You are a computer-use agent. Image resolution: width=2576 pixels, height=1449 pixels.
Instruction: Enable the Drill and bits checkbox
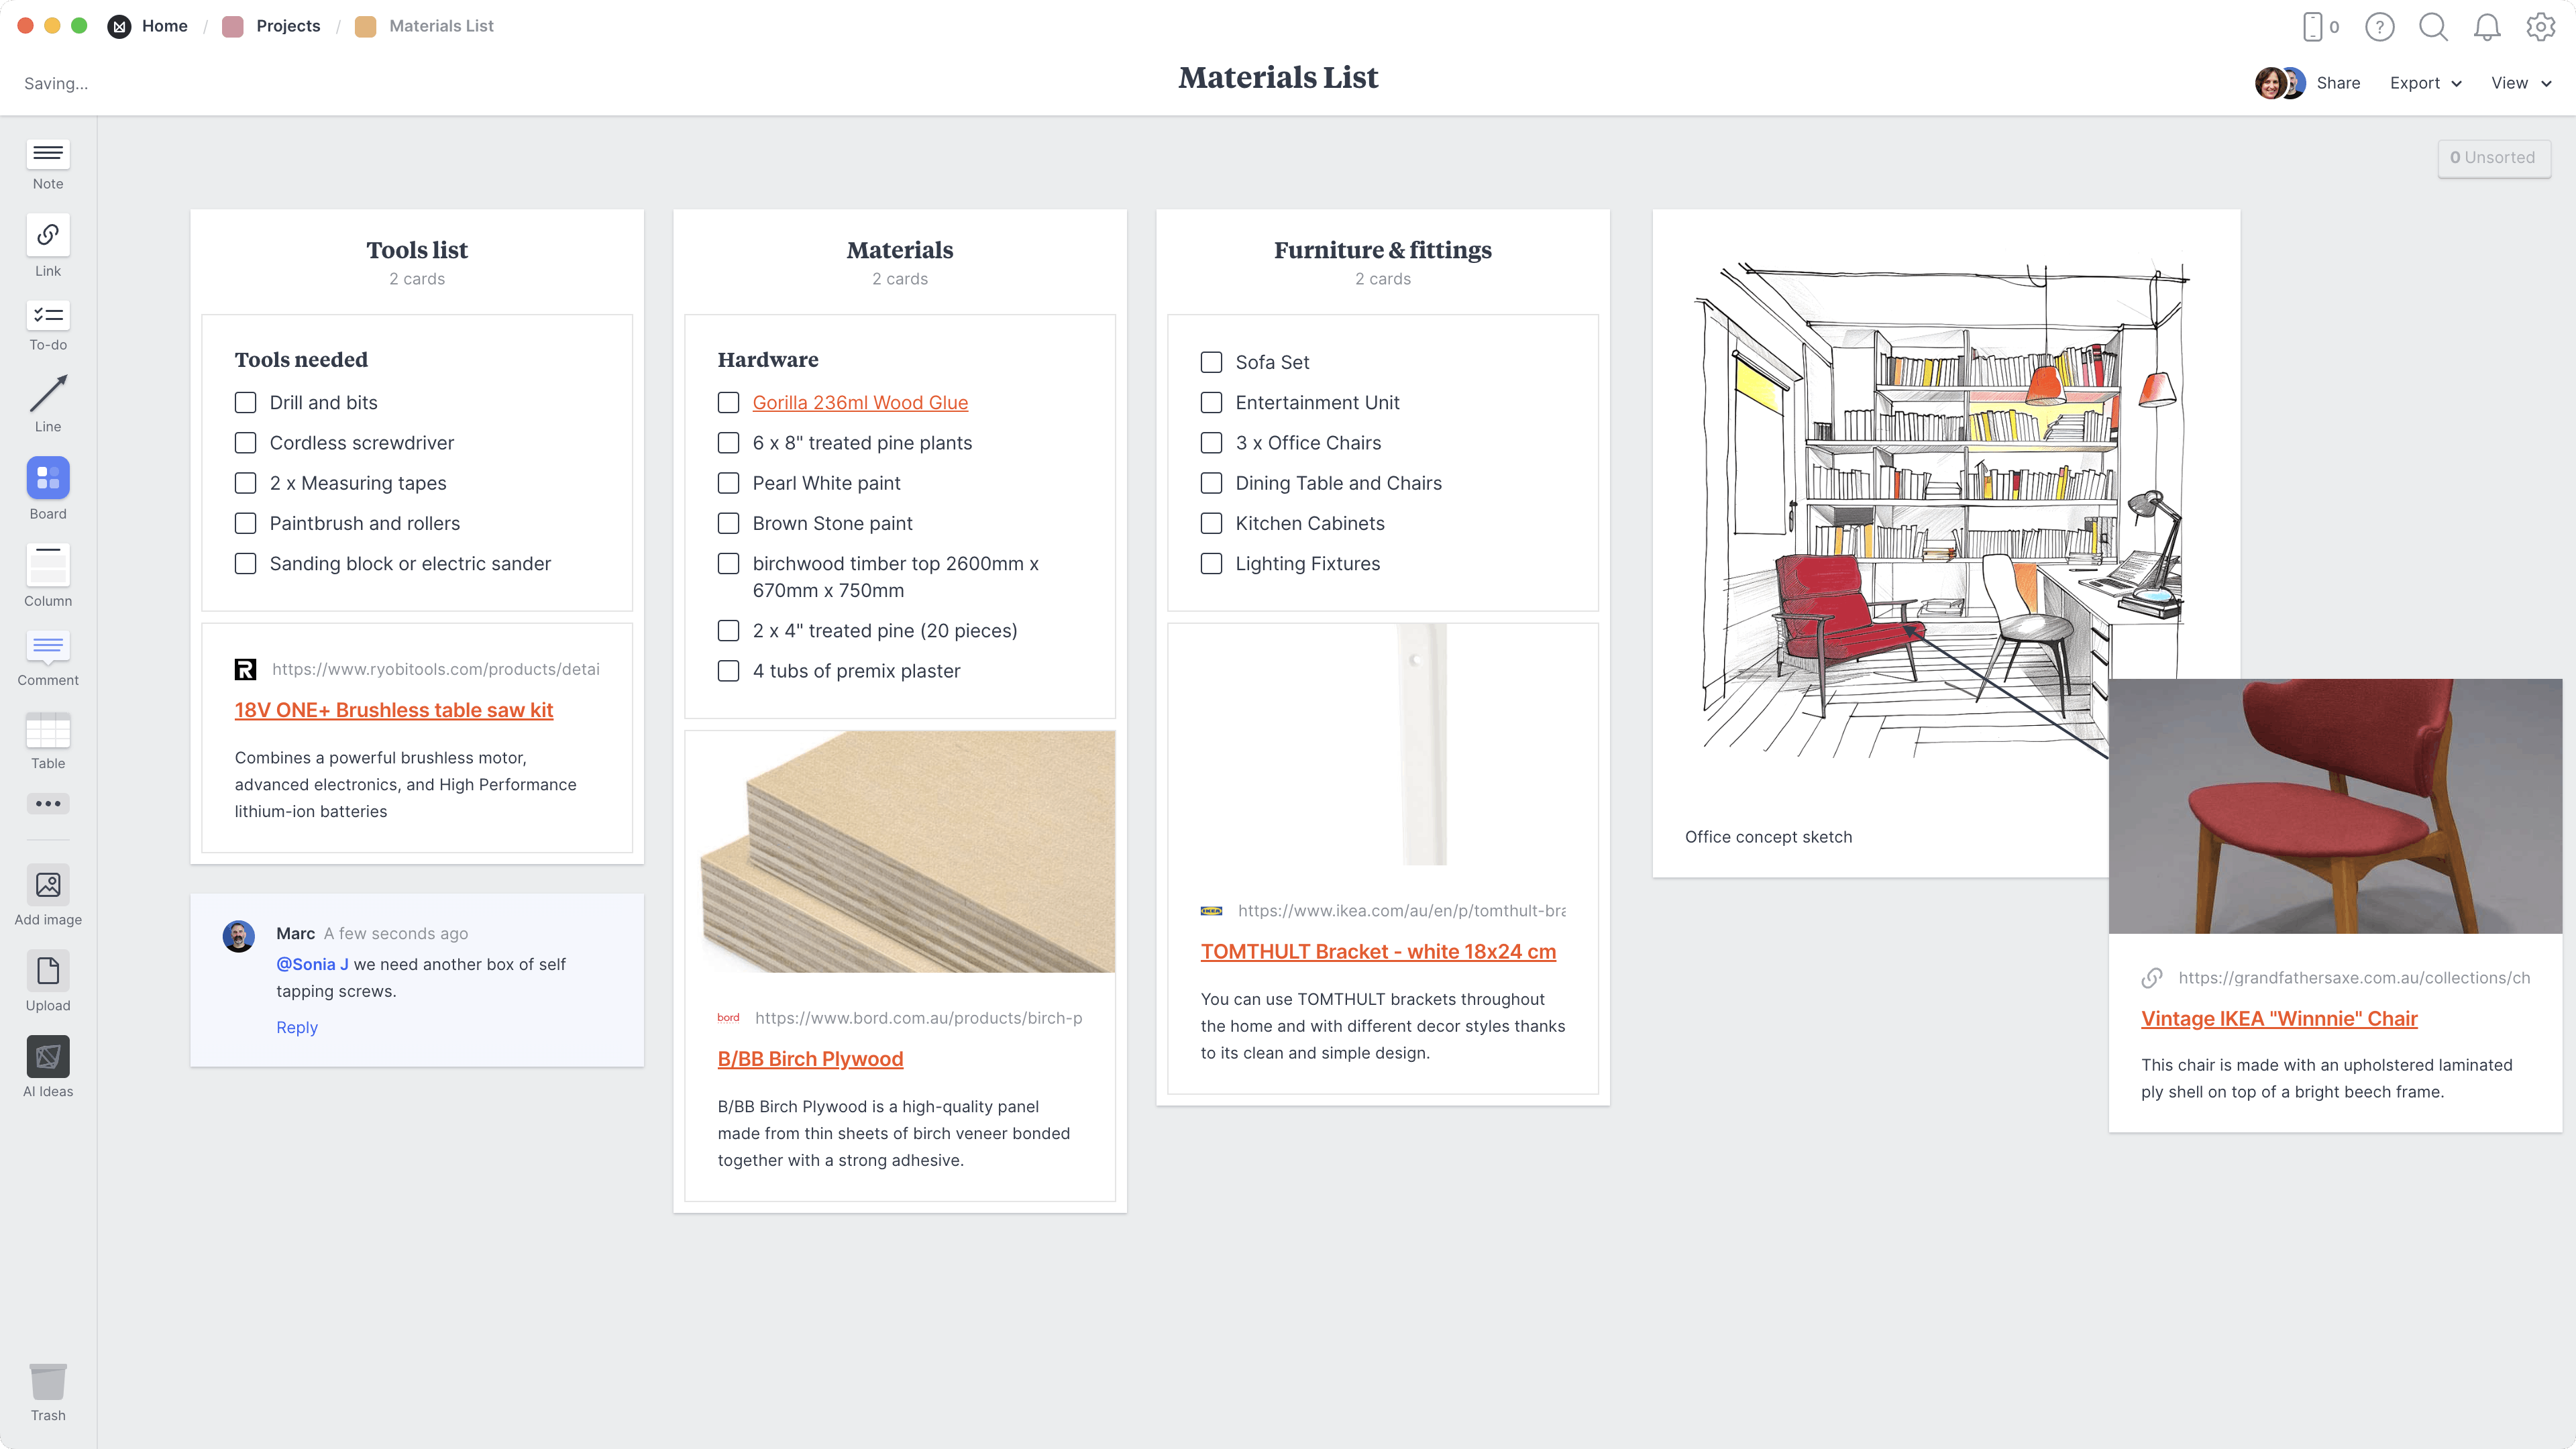coord(246,402)
